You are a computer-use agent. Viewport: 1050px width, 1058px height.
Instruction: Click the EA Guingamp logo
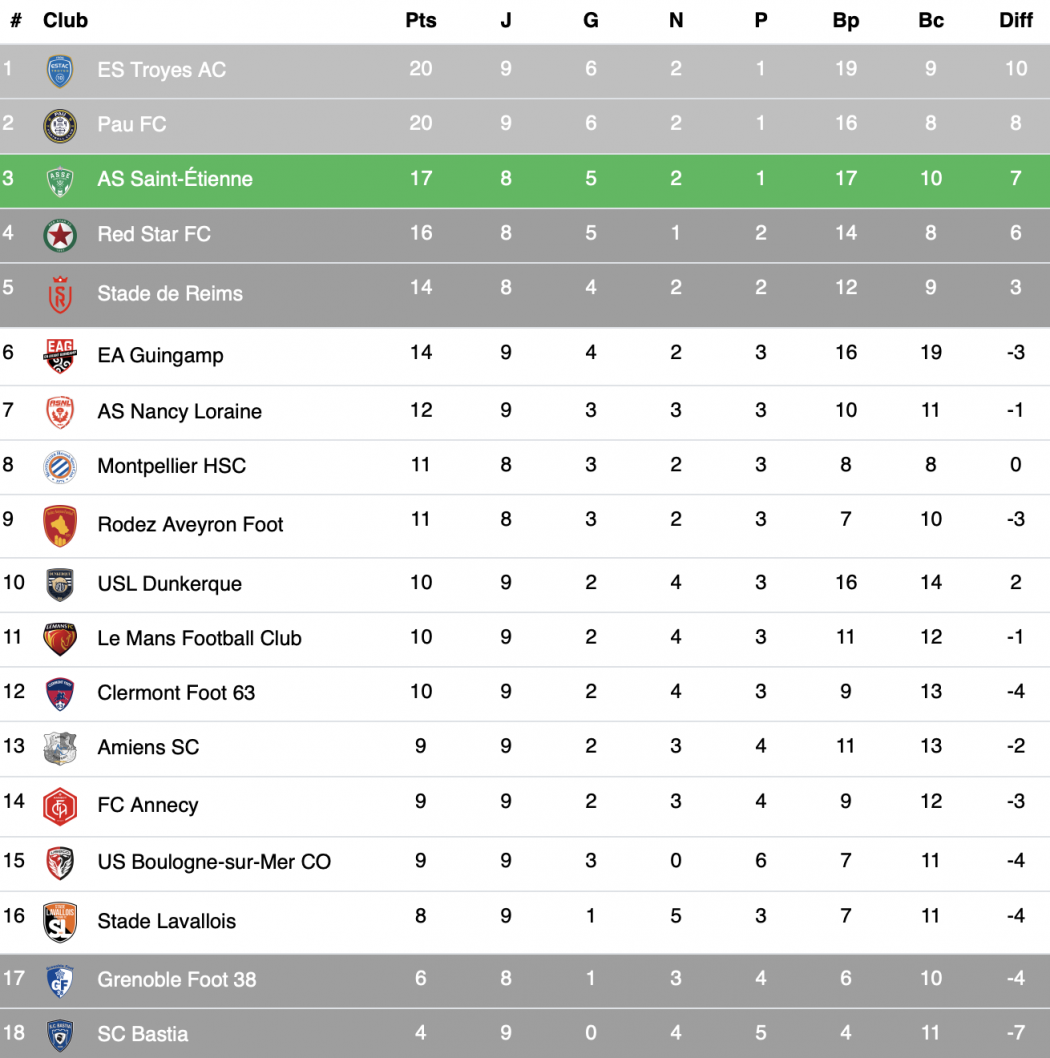tap(60, 355)
